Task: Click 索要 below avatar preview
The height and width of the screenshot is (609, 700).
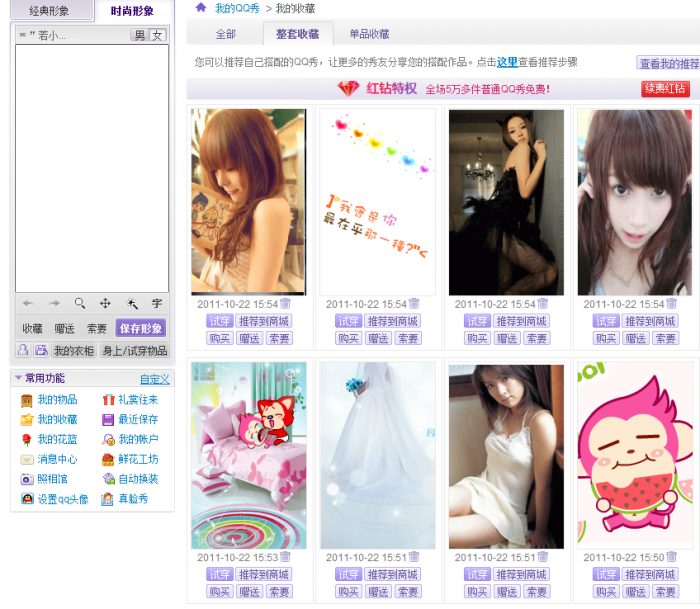Action: pos(96,329)
